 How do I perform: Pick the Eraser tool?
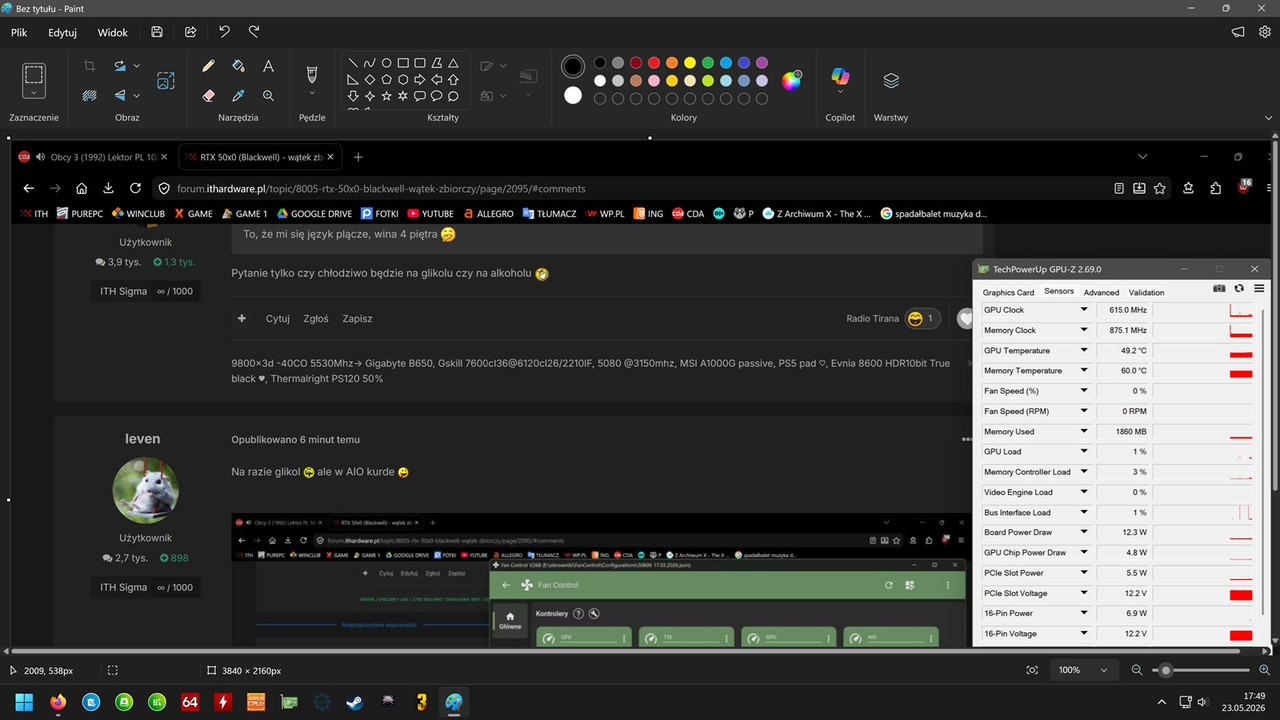pyautogui.click(x=208, y=96)
